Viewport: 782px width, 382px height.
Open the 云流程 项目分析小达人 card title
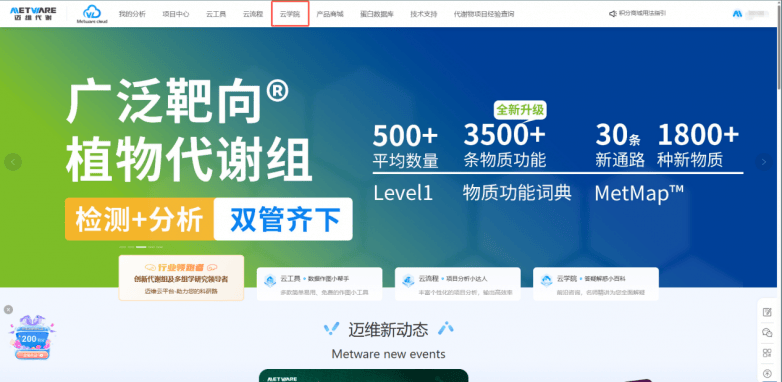coord(452,278)
